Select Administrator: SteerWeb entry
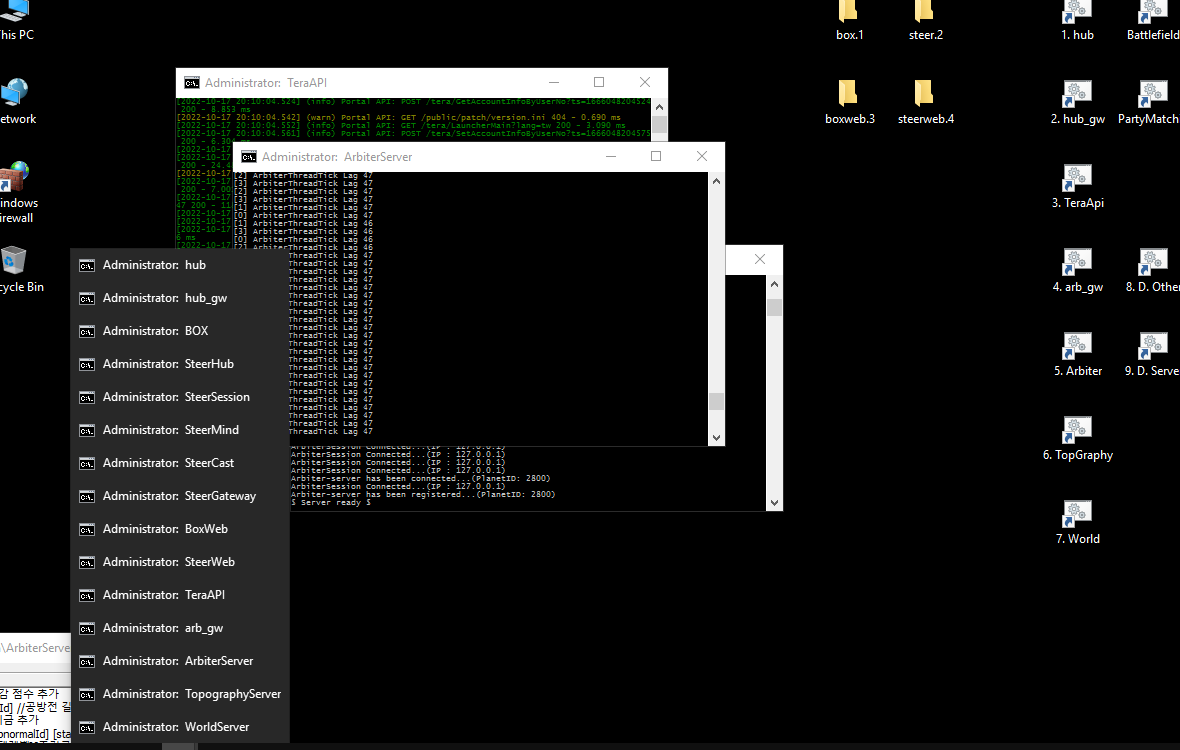The image size is (1180, 750). pyautogui.click(x=180, y=562)
